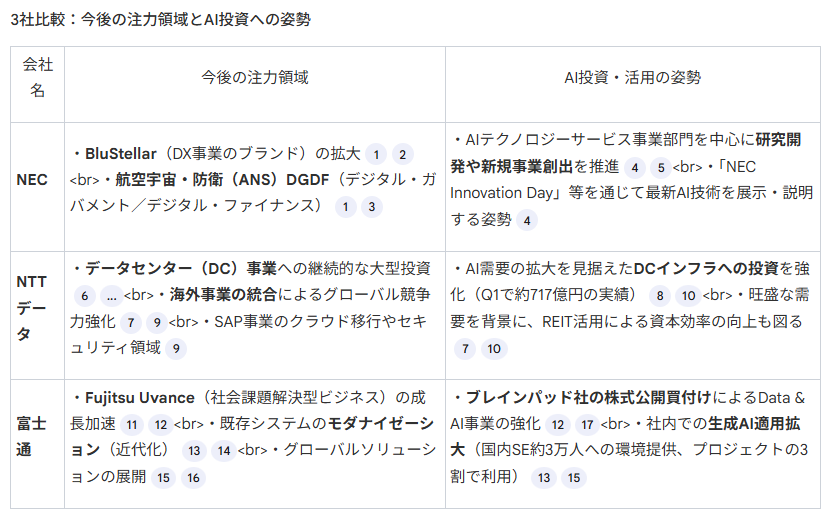
Task: Click the bold BluStellar text
Action: pyautogui.click(x=121, y=154)
